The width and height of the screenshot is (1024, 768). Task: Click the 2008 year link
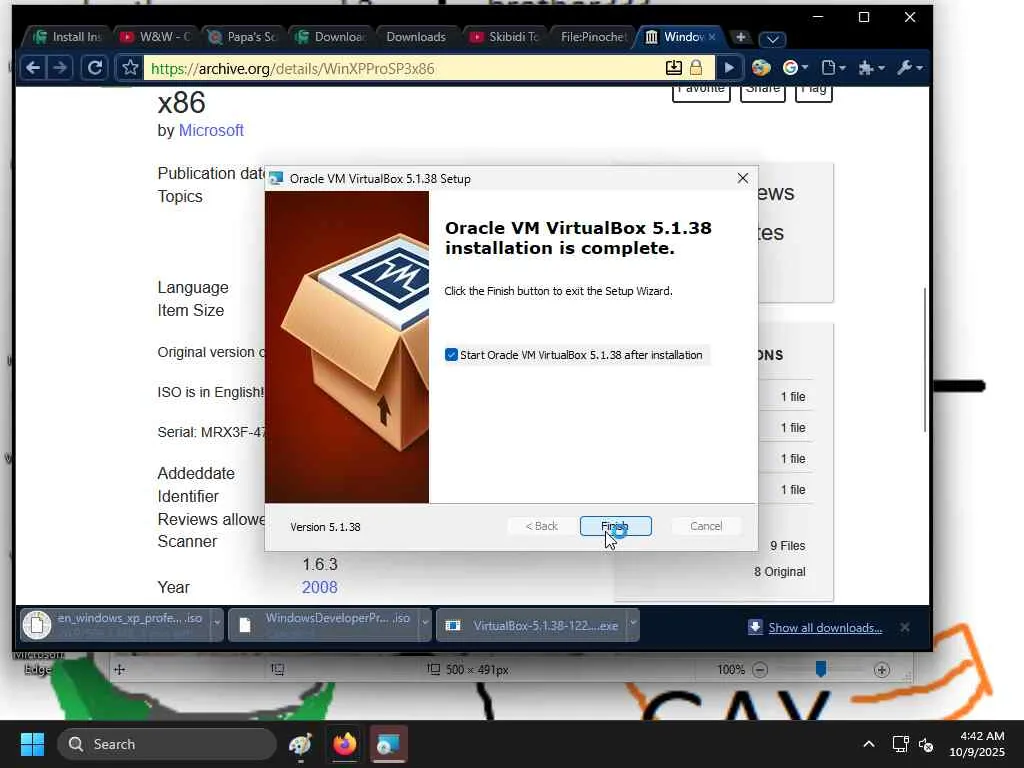coord(319,587)
